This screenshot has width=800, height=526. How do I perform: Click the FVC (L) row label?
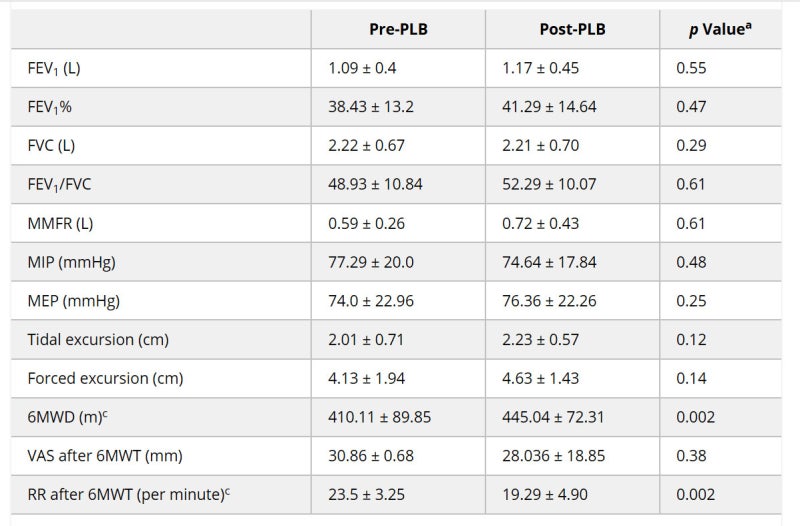point(51,145)
